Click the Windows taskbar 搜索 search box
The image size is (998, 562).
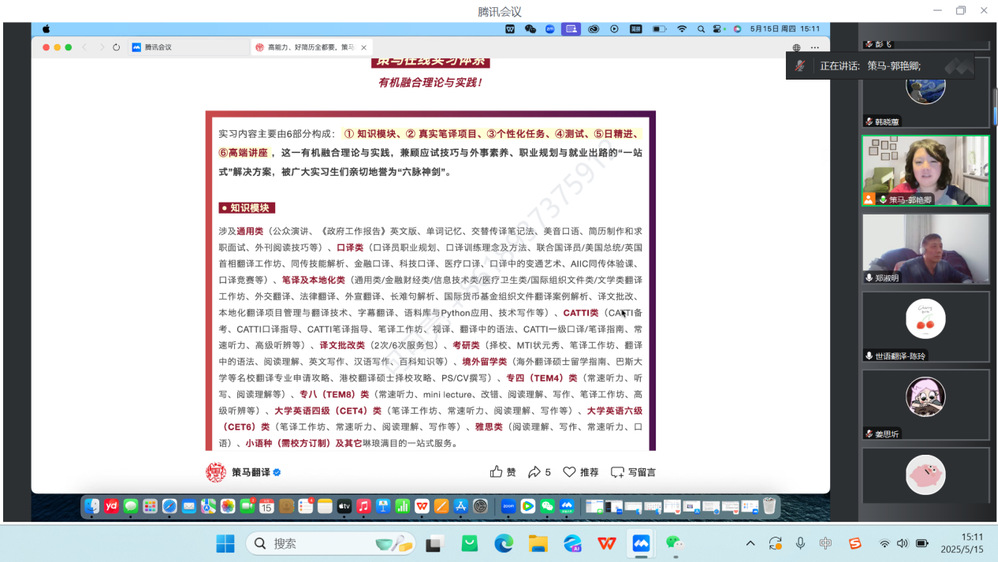(331, 544)
